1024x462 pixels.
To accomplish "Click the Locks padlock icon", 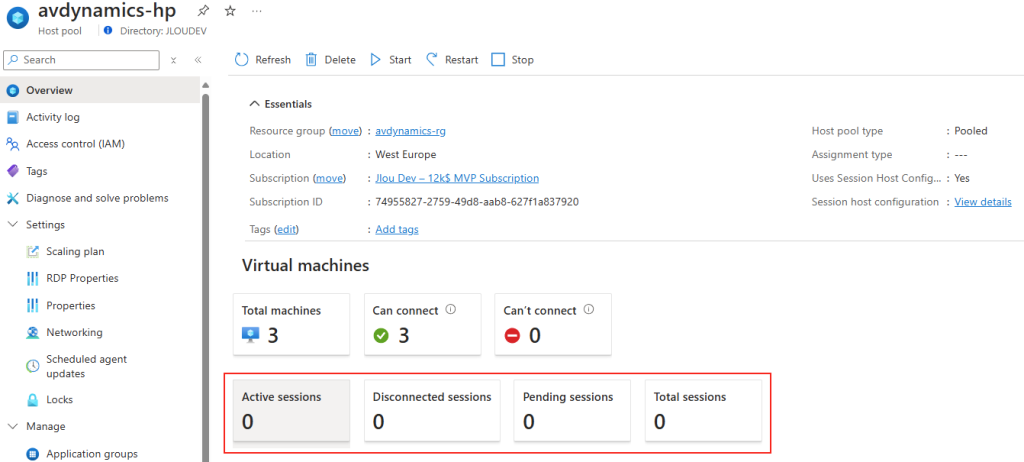I will (x=33, y=399).
